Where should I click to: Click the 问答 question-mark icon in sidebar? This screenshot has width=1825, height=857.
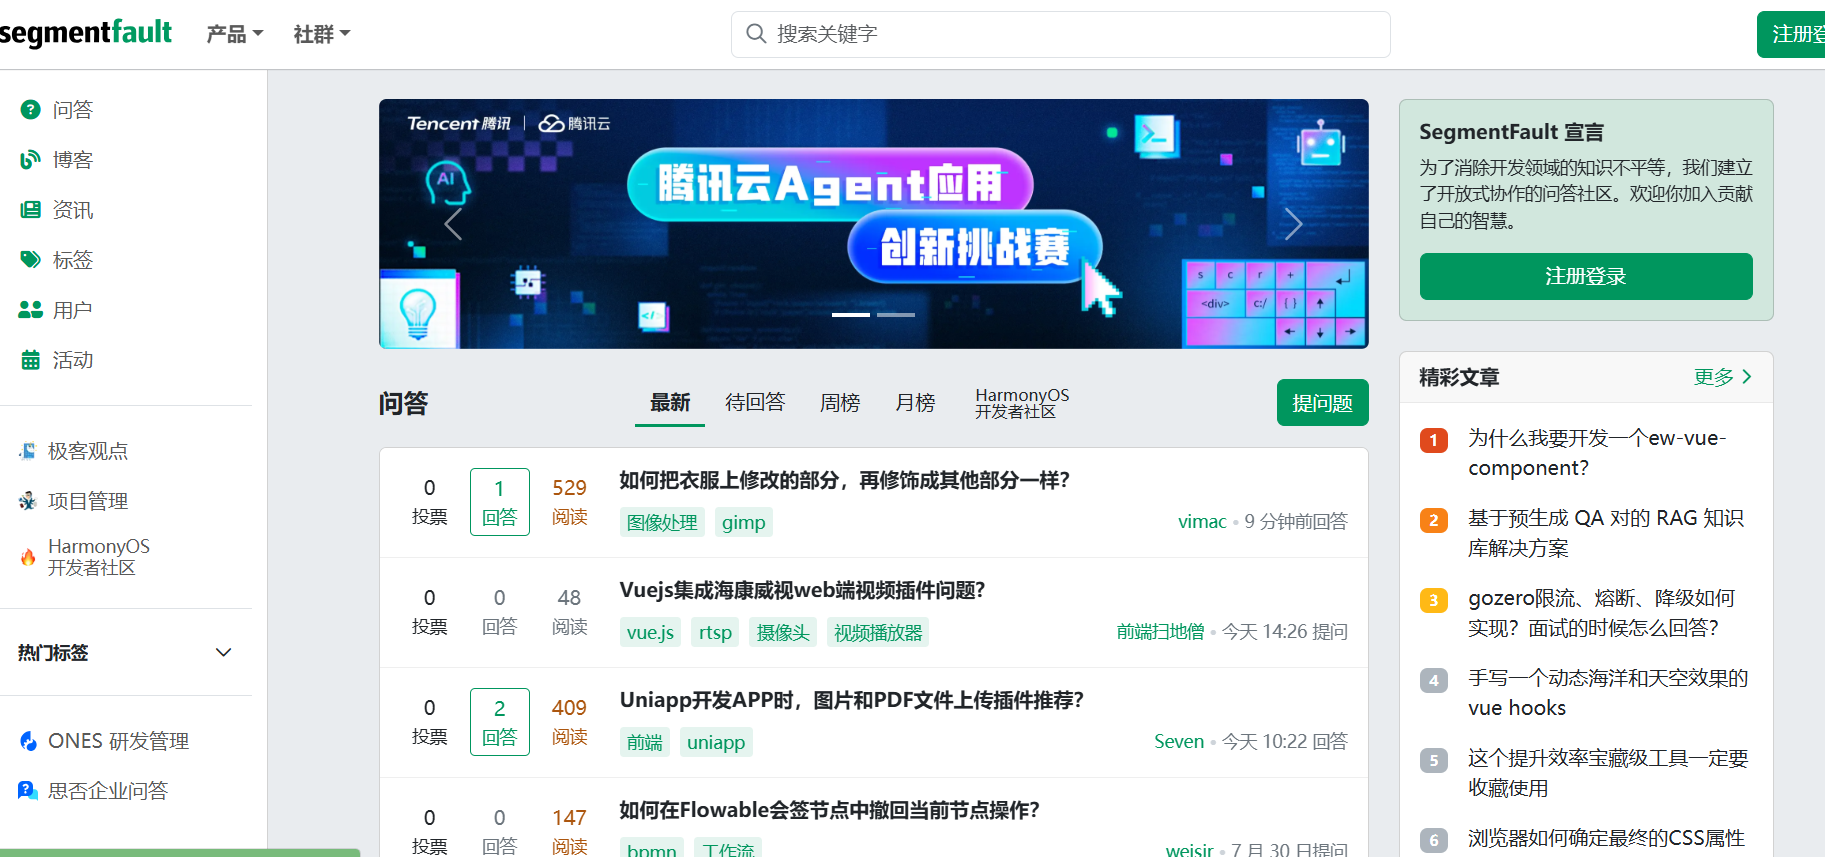coord(30,109)
